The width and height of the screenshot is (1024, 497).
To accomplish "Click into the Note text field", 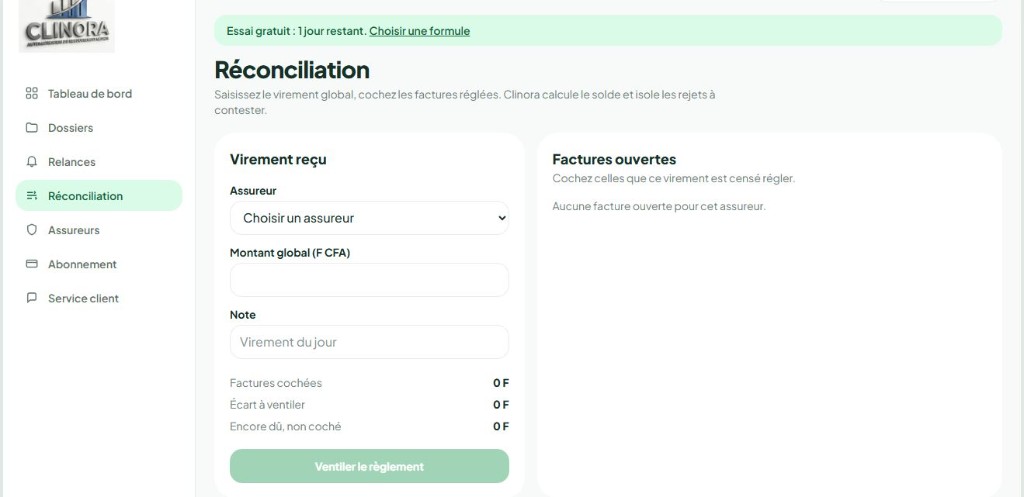I will pyautogui.click(x=369, y=342).
